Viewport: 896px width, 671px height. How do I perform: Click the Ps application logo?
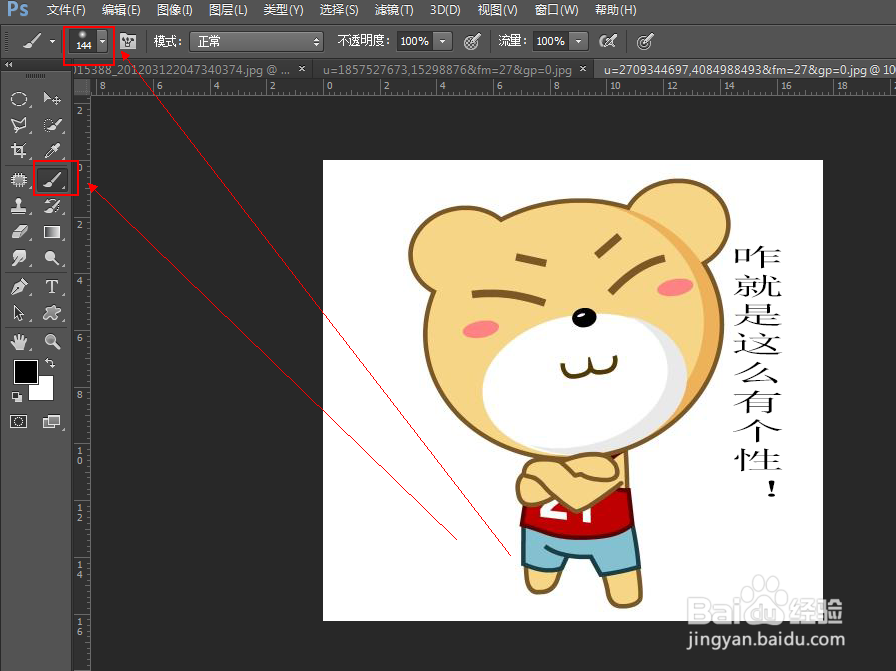tap(18, 9)
